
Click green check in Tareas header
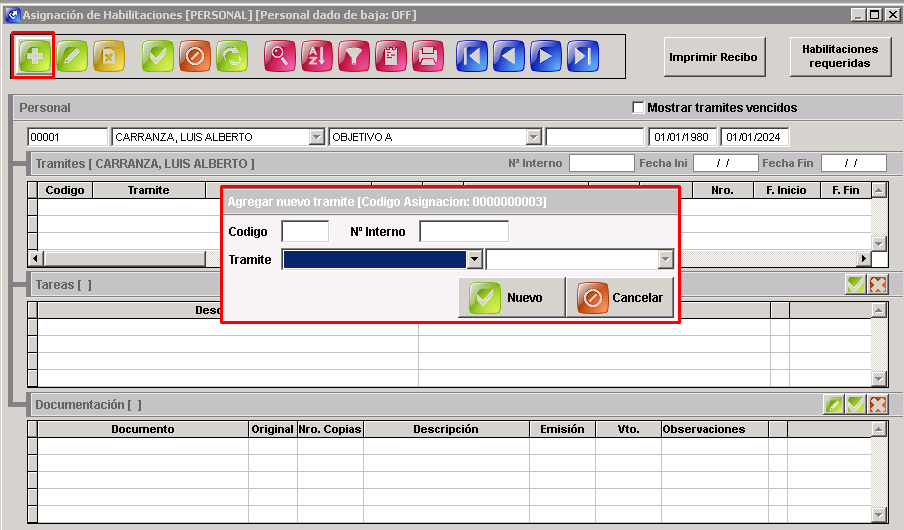tap(856, 284)
